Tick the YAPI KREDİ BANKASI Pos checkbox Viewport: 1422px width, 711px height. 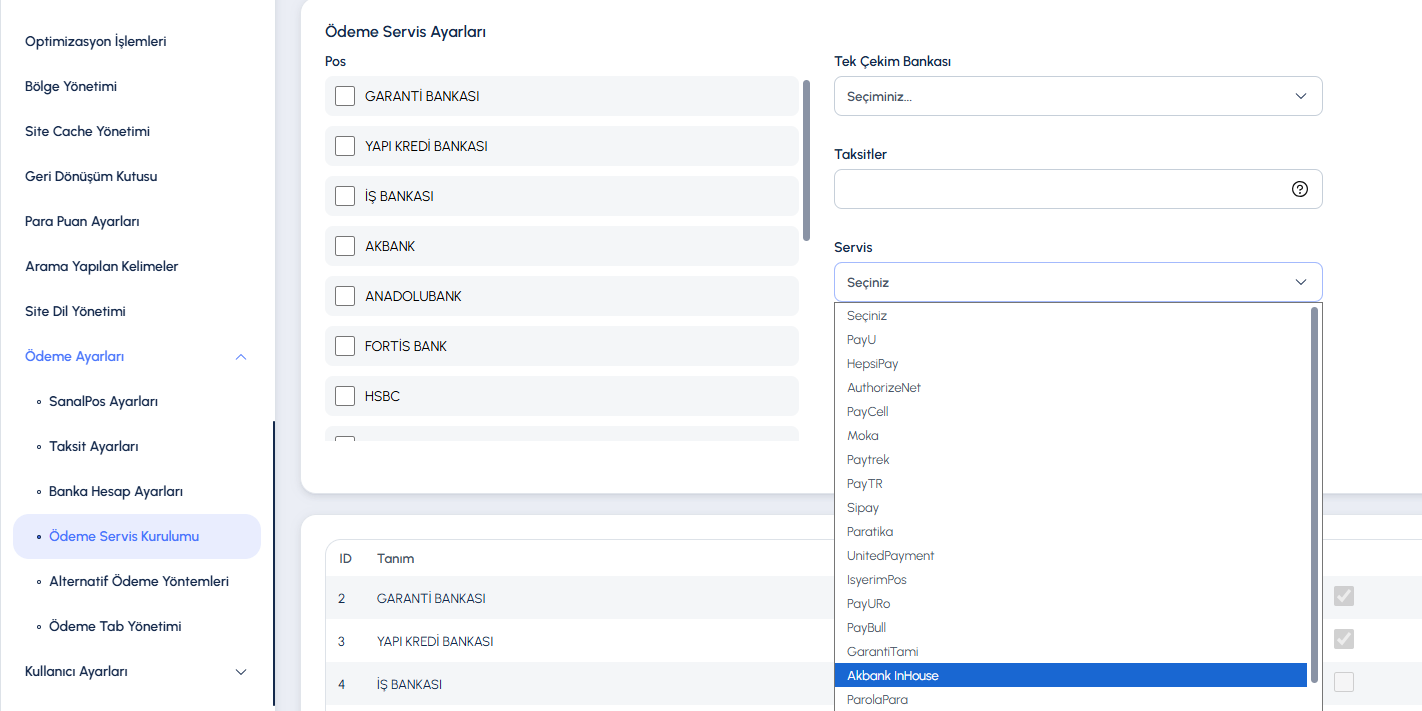[345, 146]
